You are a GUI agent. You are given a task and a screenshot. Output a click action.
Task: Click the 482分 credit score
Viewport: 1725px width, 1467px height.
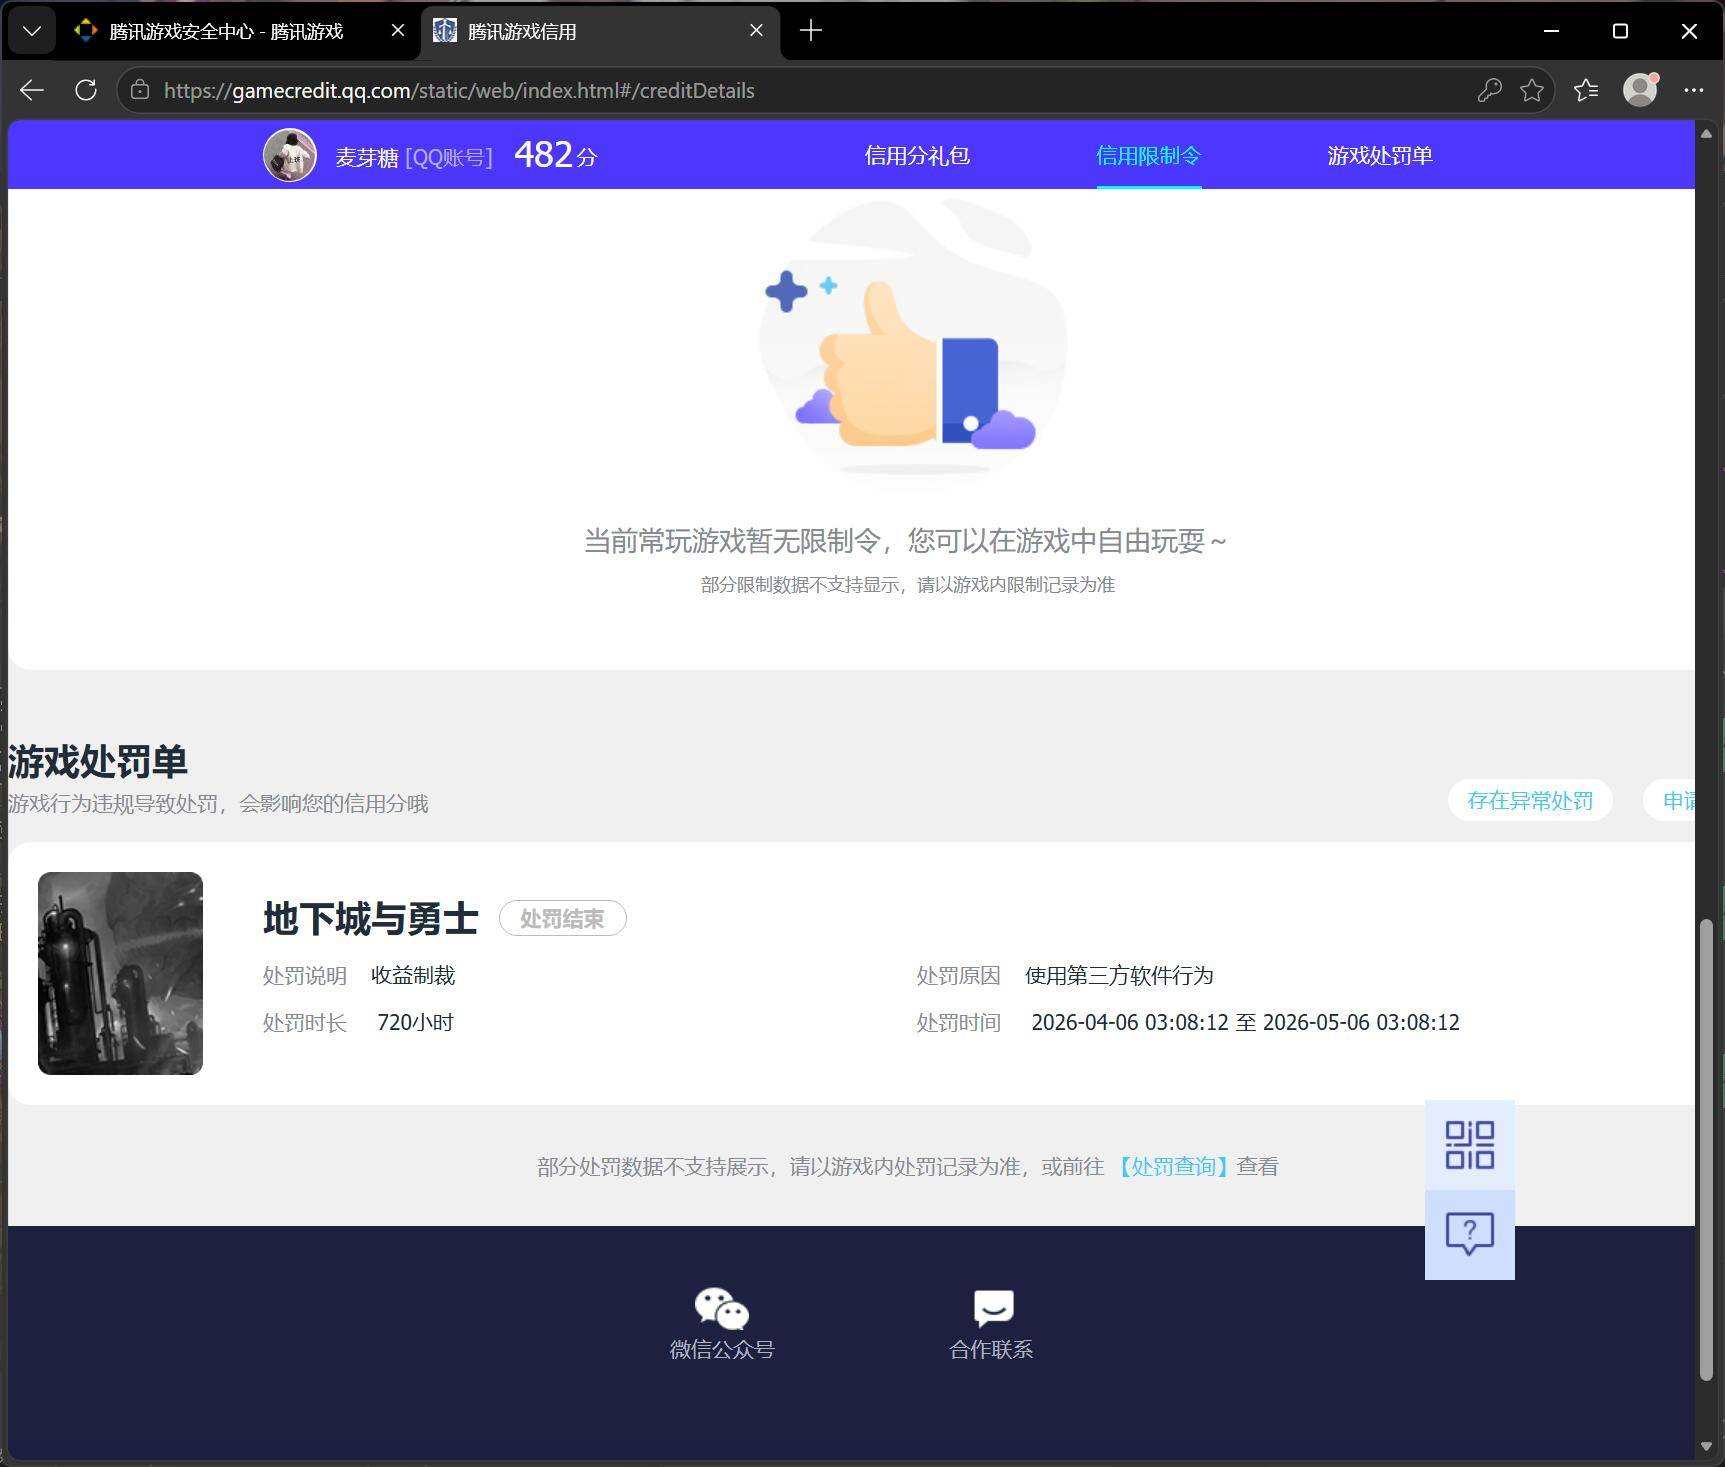tap(555, 155)
